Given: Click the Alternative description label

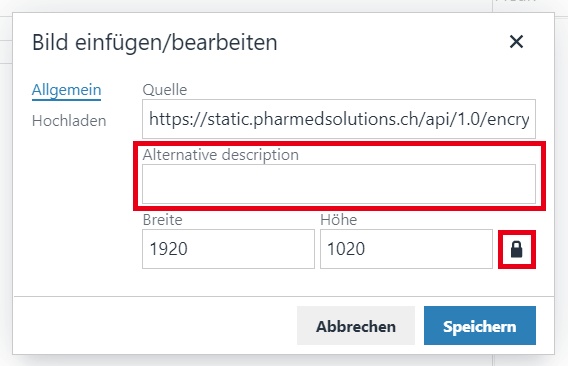Looking at the screenshot, I should click(x=221, y=155).
